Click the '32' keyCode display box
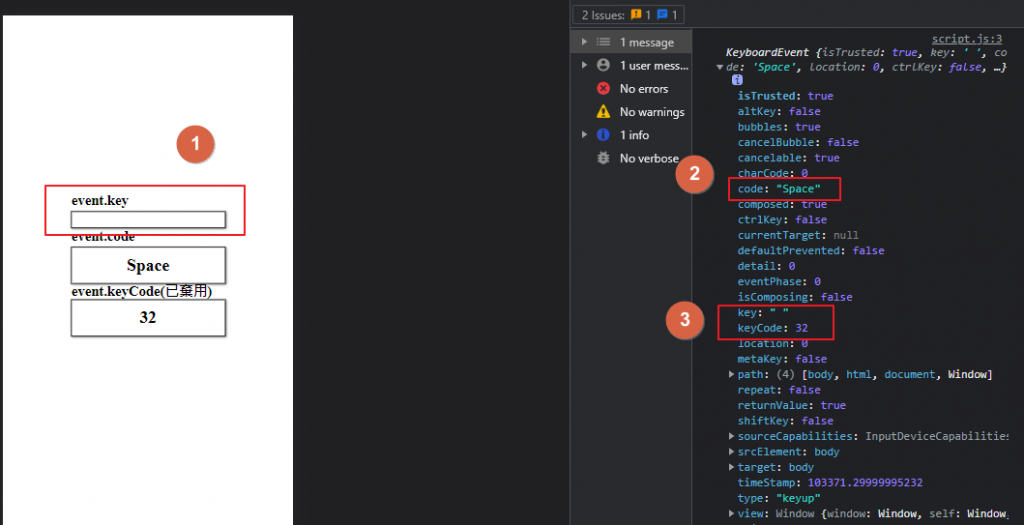 (148, 318)
